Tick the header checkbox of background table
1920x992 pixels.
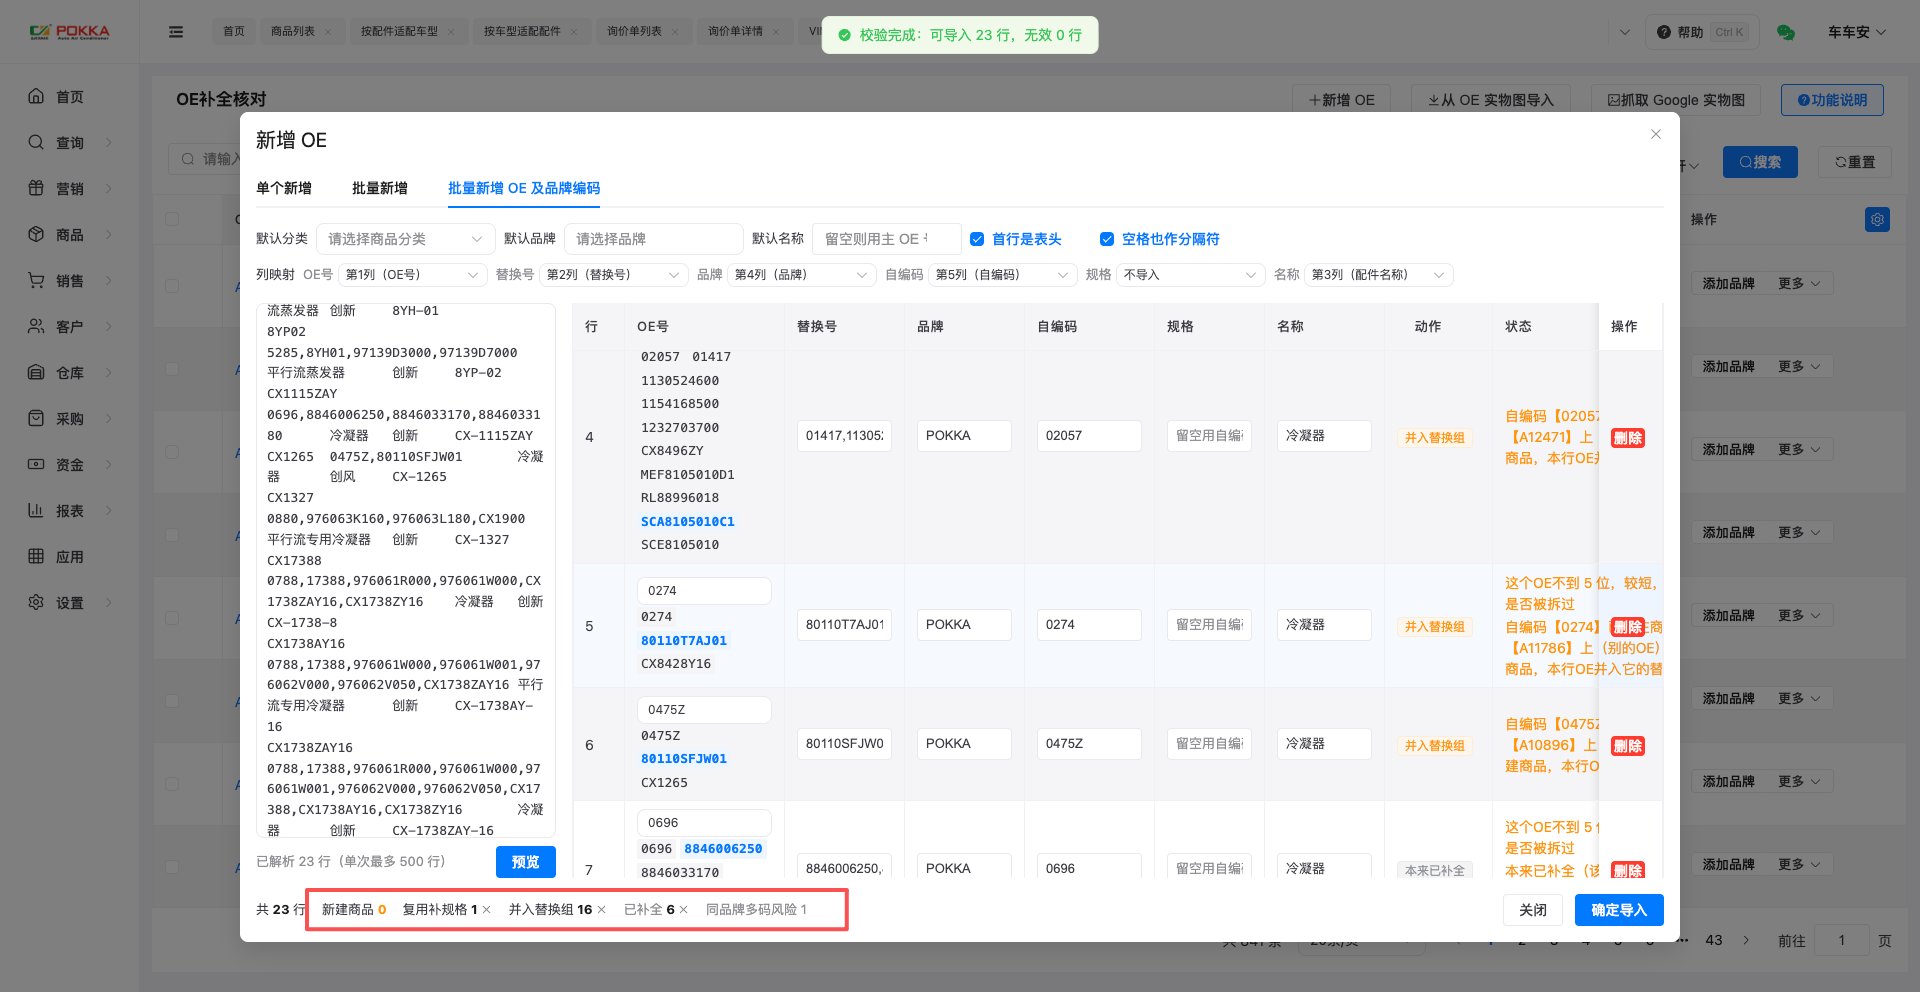pyautogui.click(x=172, y=219)
